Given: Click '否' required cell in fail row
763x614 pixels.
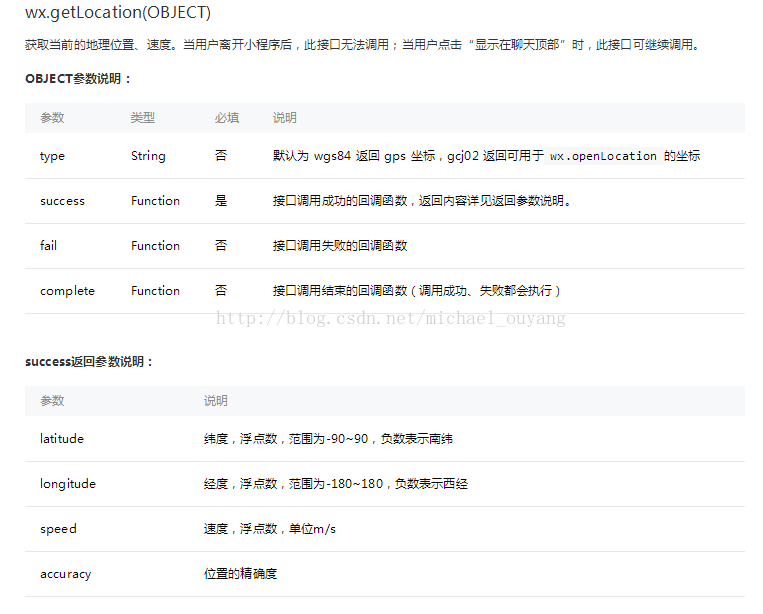Looking at the screenshot, I should click(x=221, y=245).
